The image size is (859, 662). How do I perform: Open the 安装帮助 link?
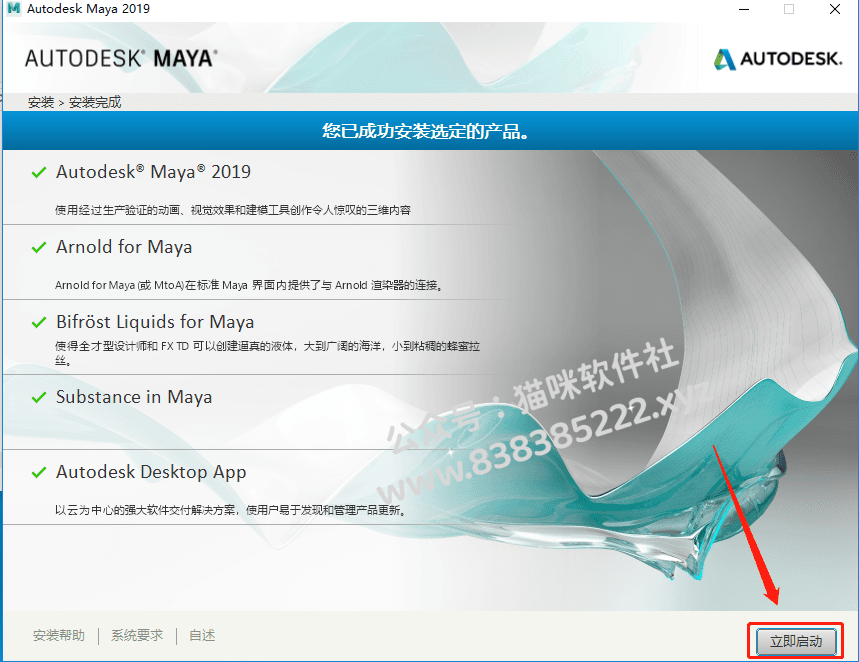[x=59, y=635]
